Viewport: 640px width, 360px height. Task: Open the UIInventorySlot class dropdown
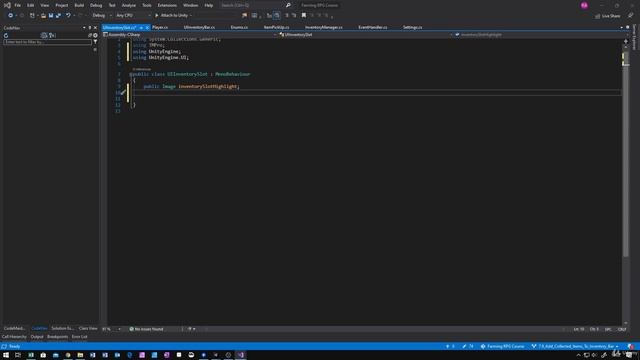pyautogui.click(x=366, y=35)
